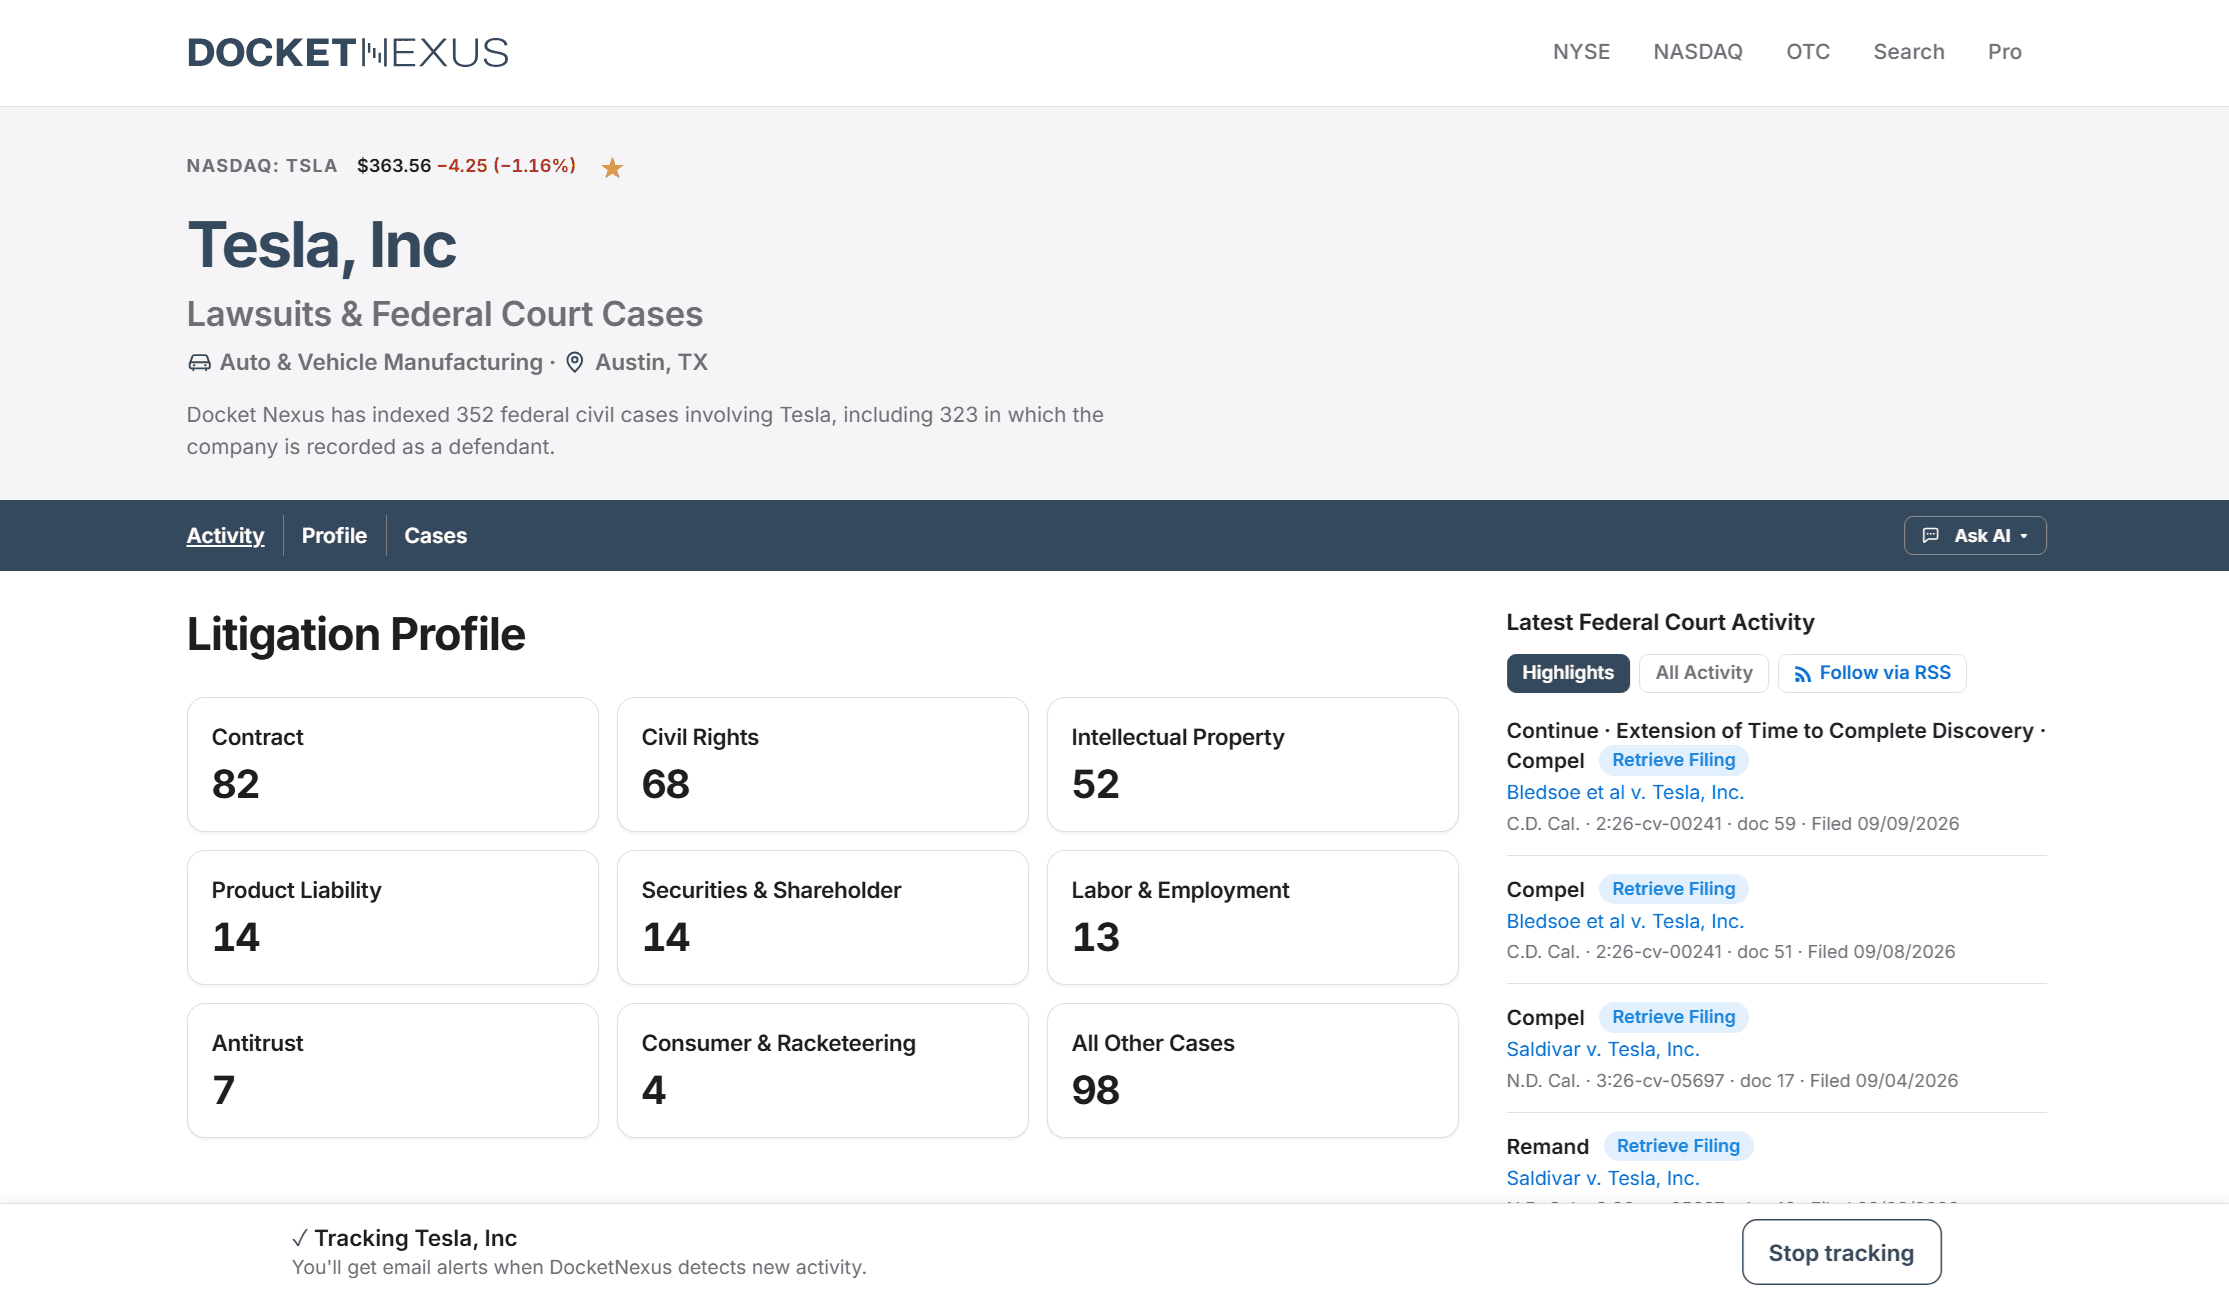Screen dimensions: 2229x1296
Task: Open the Ask AI dropdown
Action: click(1975, 536)
